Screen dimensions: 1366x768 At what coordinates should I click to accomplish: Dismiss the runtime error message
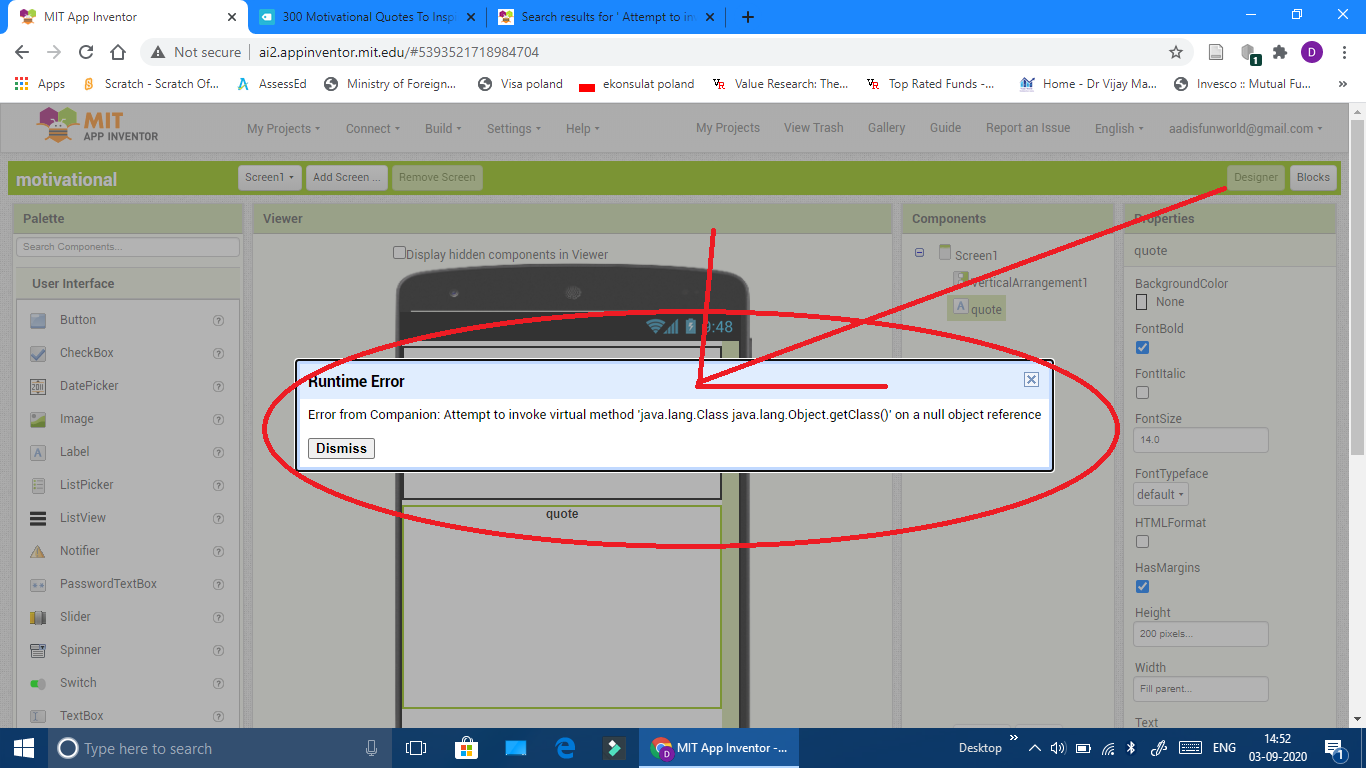(341, 448)
